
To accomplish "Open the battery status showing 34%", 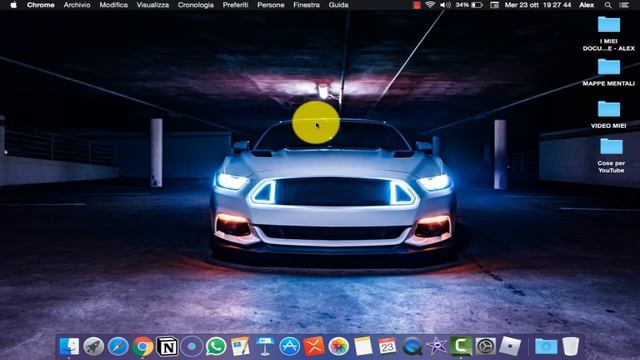I will pyautogui.click(x=469, y=5).
